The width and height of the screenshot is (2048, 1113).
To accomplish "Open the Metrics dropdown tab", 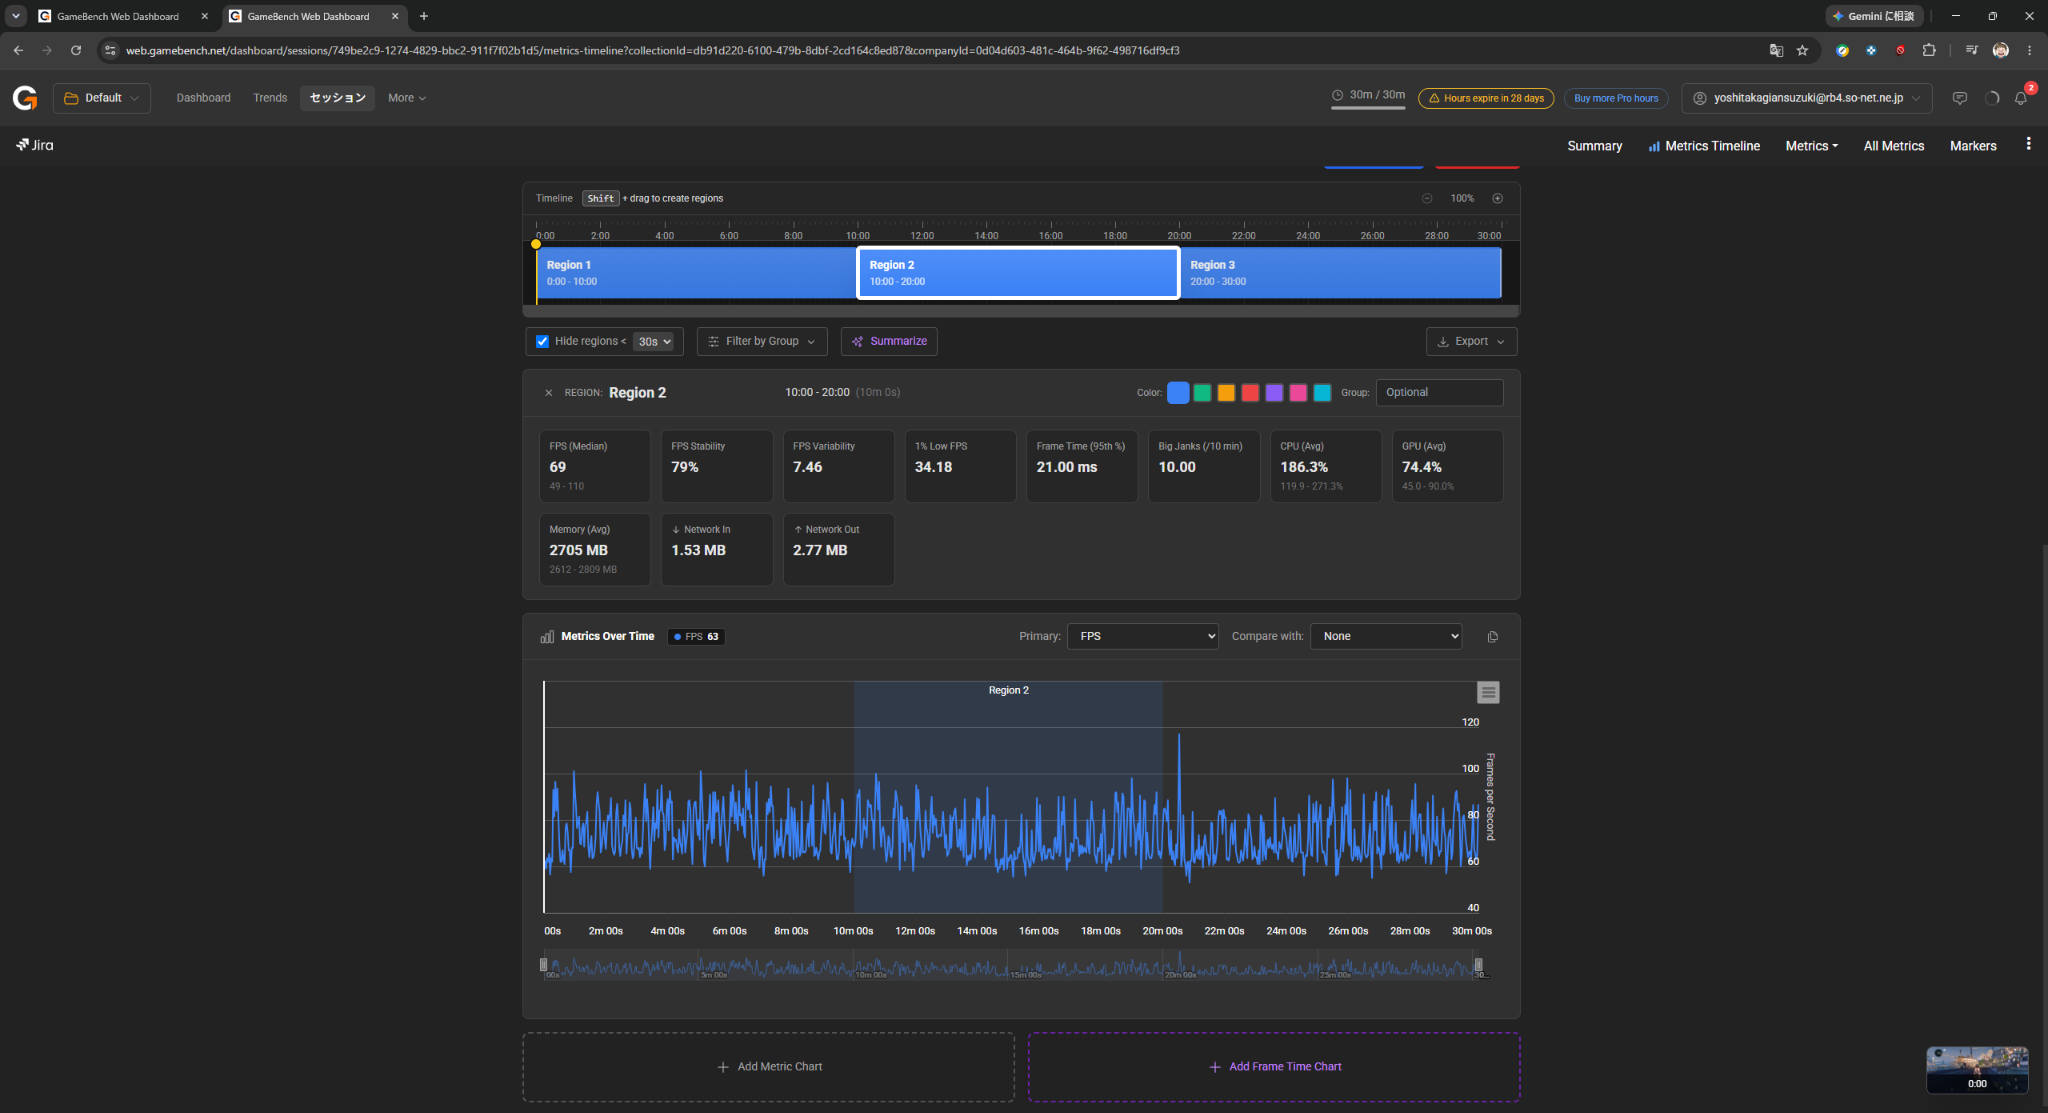I will point(1811,146).
